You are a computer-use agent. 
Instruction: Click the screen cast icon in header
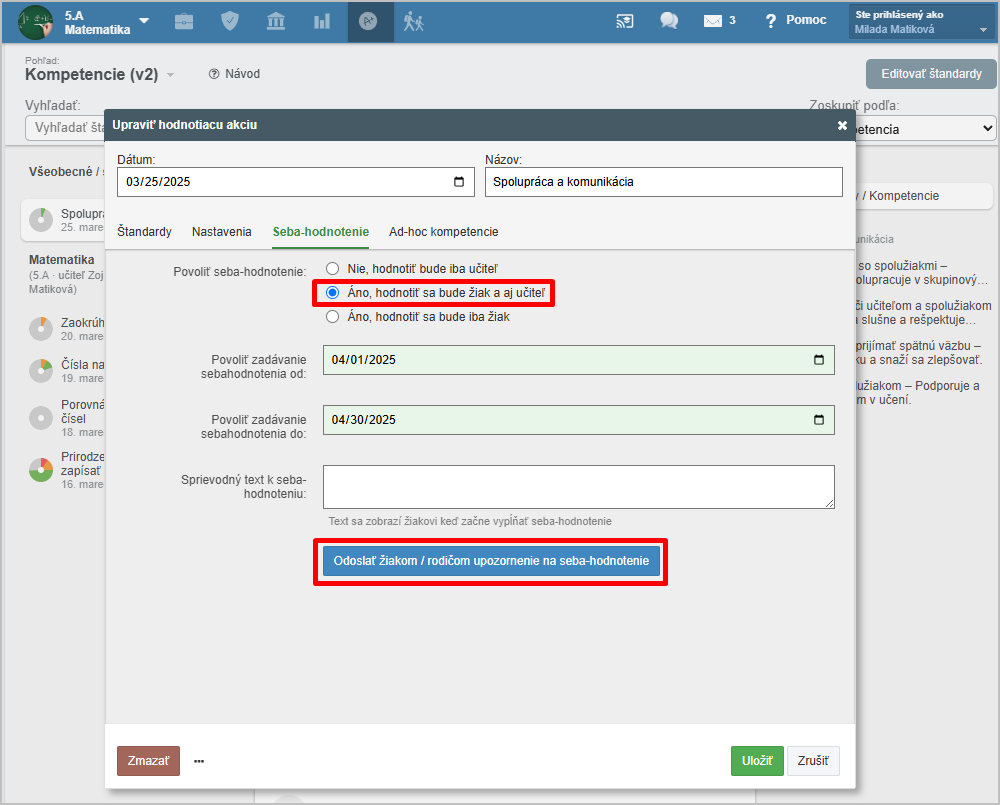[x=625, y=21]
